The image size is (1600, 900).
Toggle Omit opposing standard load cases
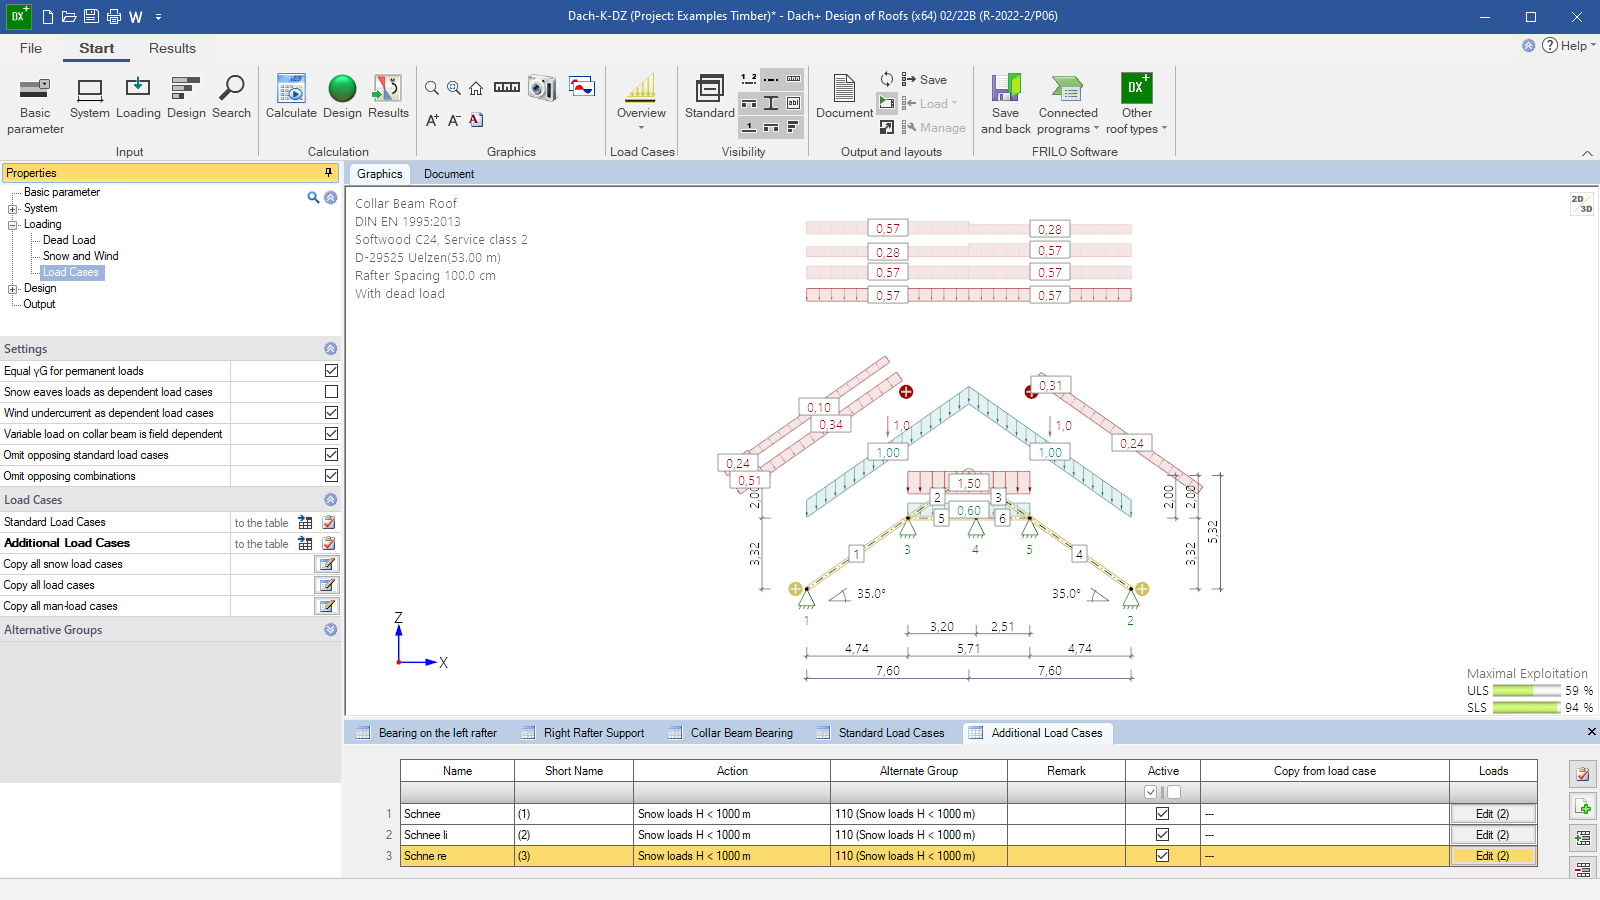[331, 455]
